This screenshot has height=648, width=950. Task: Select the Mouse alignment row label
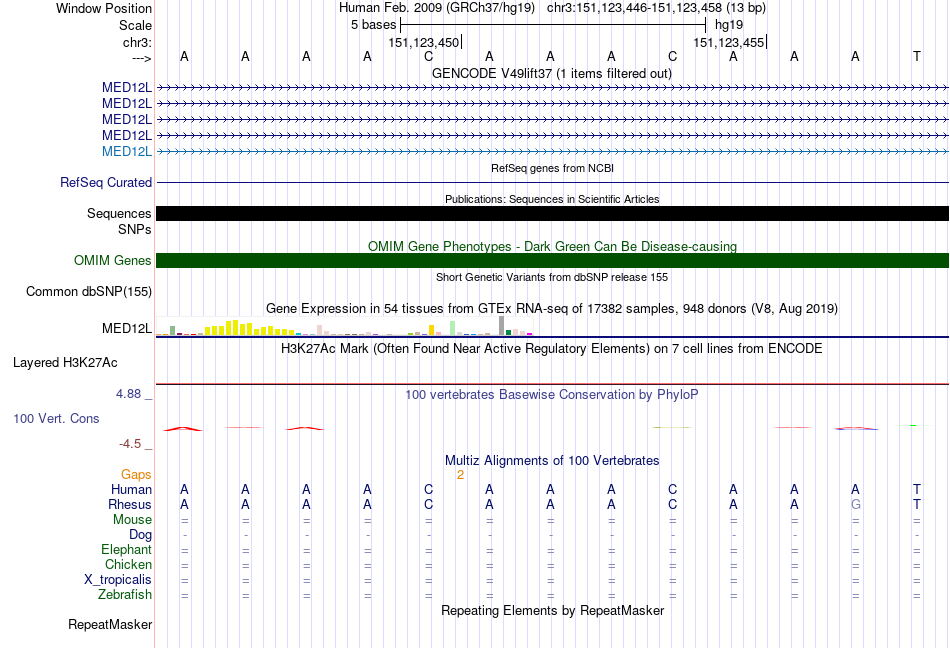132,520
